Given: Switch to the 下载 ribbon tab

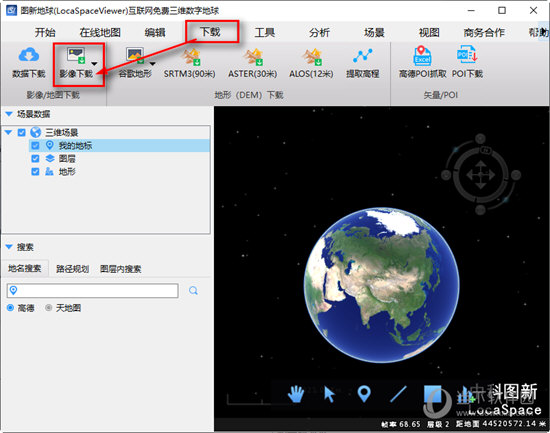Looking at the screenshot, I should click(210, 32).
